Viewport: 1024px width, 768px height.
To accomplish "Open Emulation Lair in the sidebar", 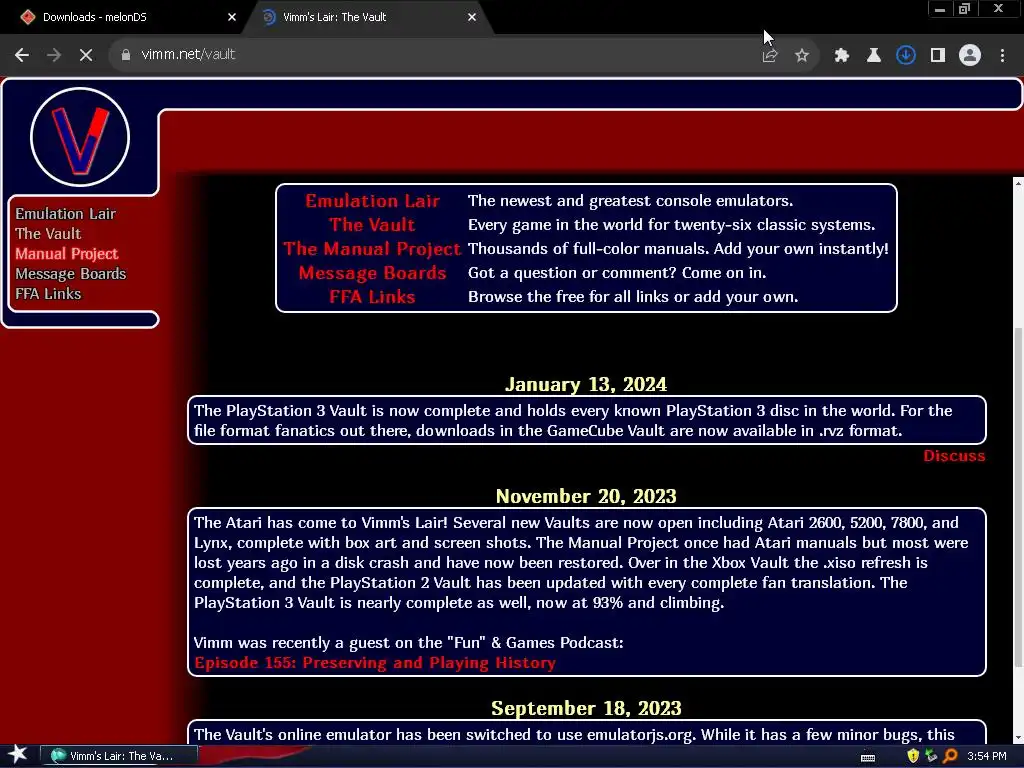I will [x=65, y=214].
